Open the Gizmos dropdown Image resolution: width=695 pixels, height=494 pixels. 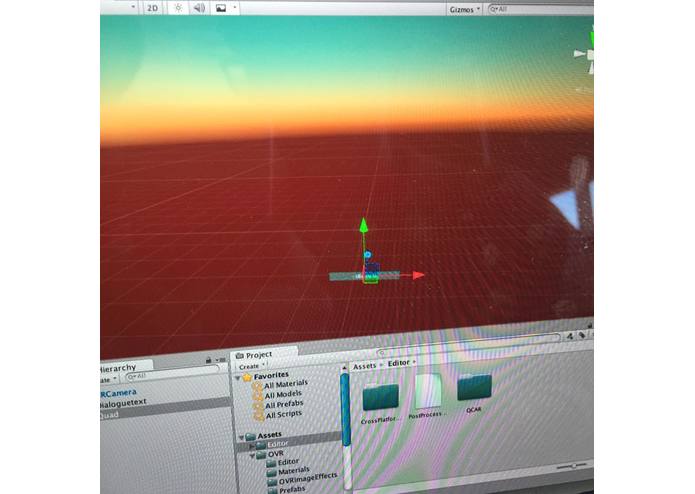[x=465, y=9]
